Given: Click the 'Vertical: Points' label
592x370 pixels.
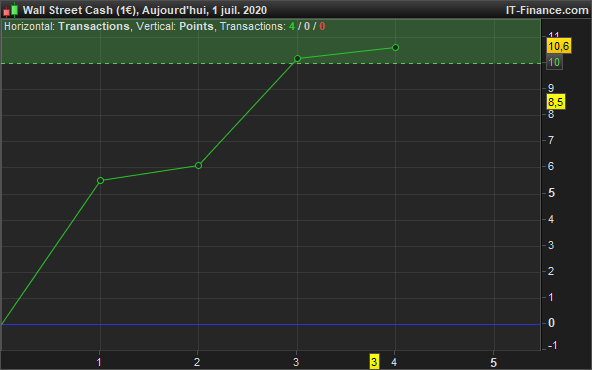Looking at the screenshot, I should 175,26.
